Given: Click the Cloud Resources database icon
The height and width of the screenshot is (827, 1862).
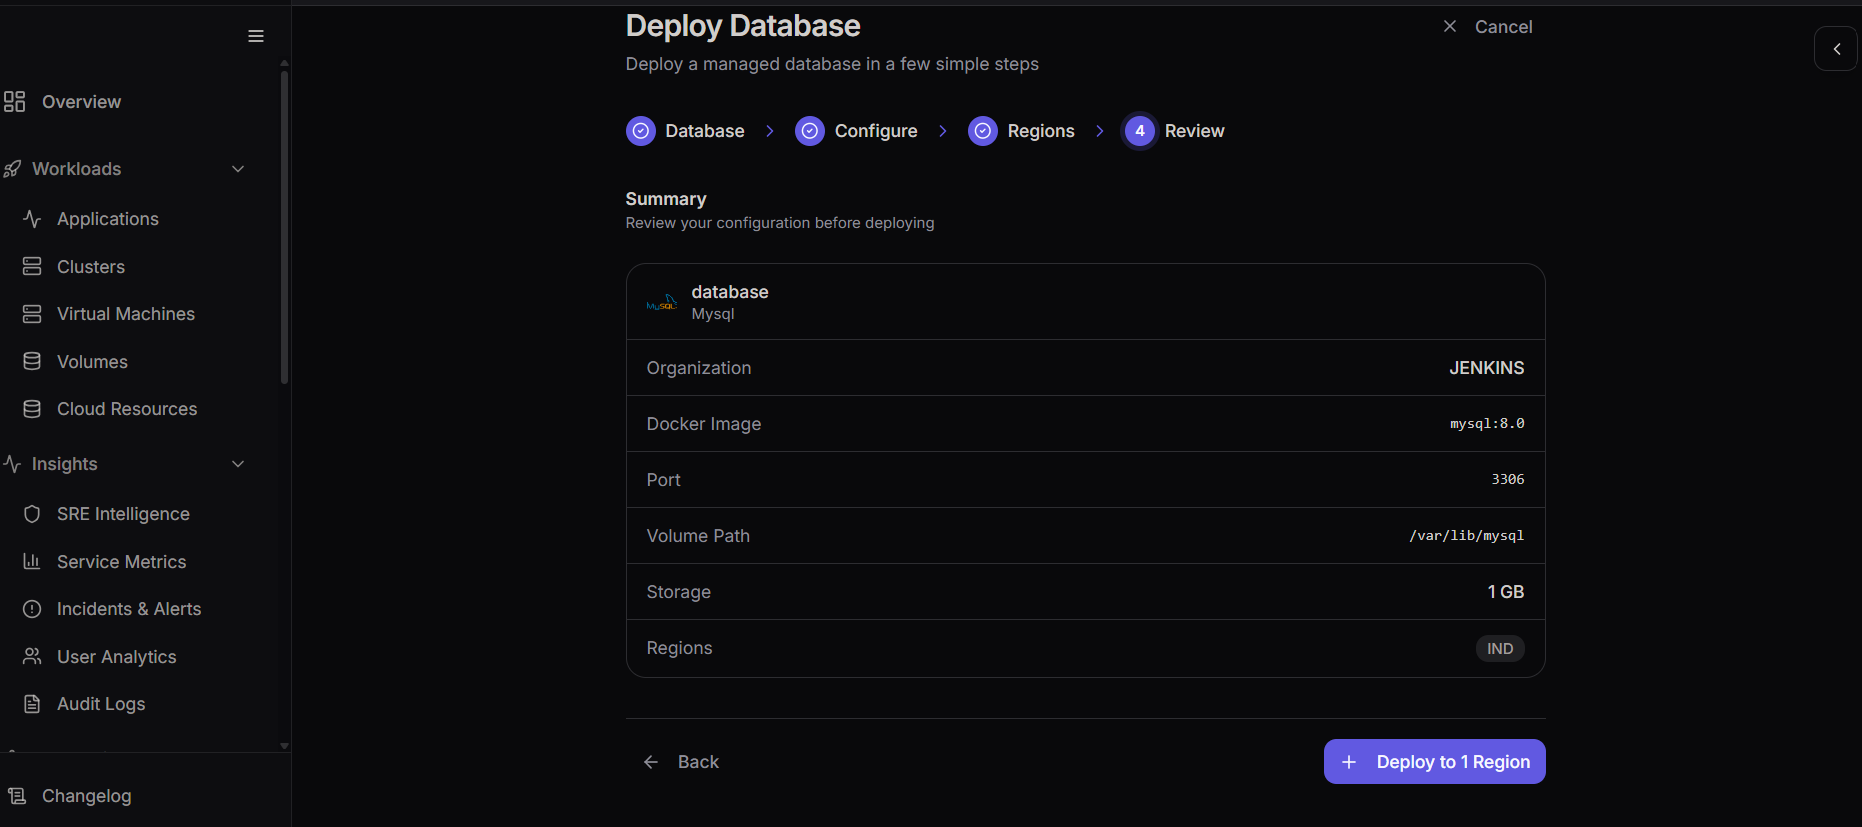Looking at the screenshot, I should pos(32,409).
